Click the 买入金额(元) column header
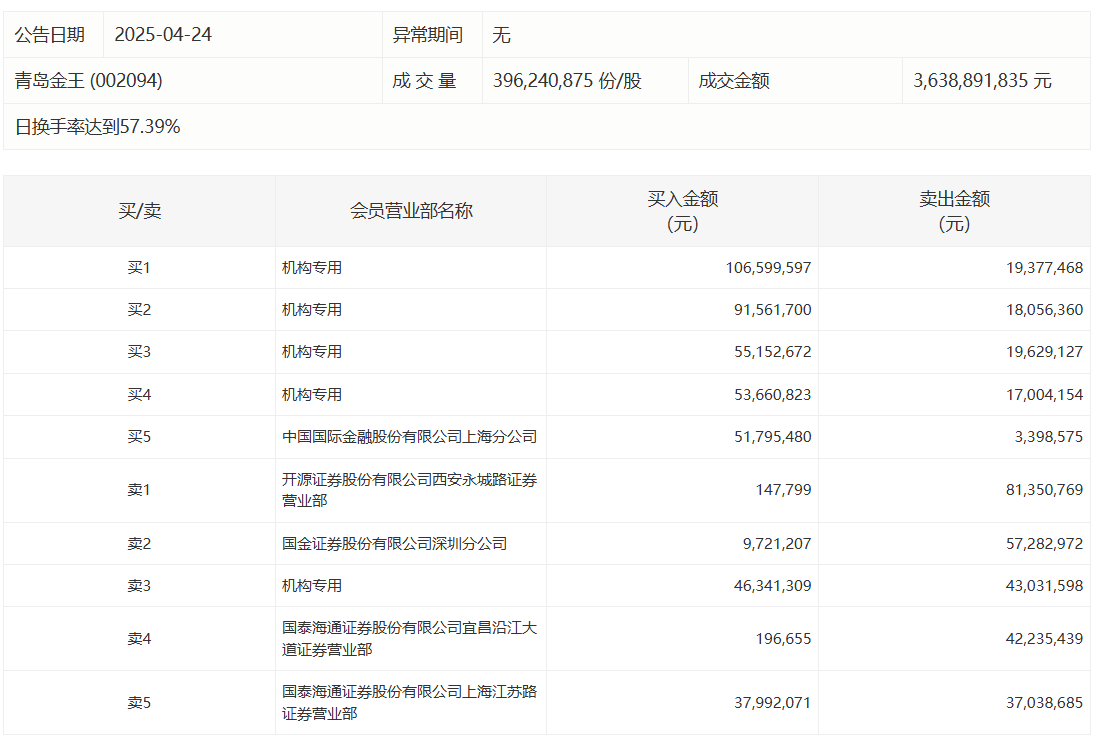This screenshot has width=1112, height=751. point(682,211)
